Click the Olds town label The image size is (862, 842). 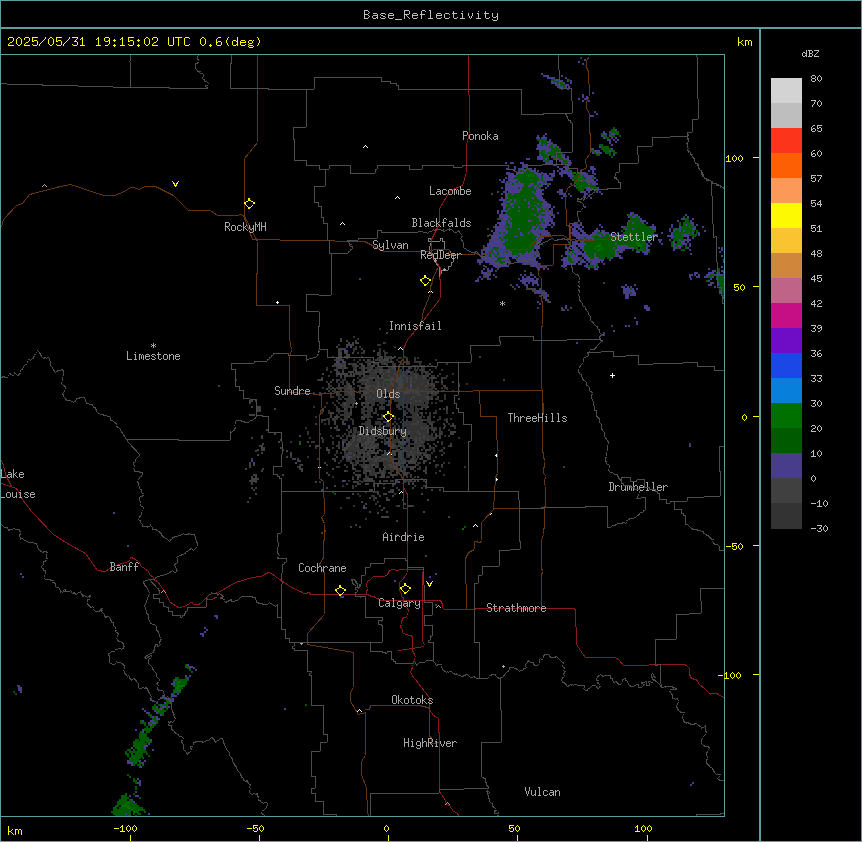pyautogui.click(x=388, y=394)
